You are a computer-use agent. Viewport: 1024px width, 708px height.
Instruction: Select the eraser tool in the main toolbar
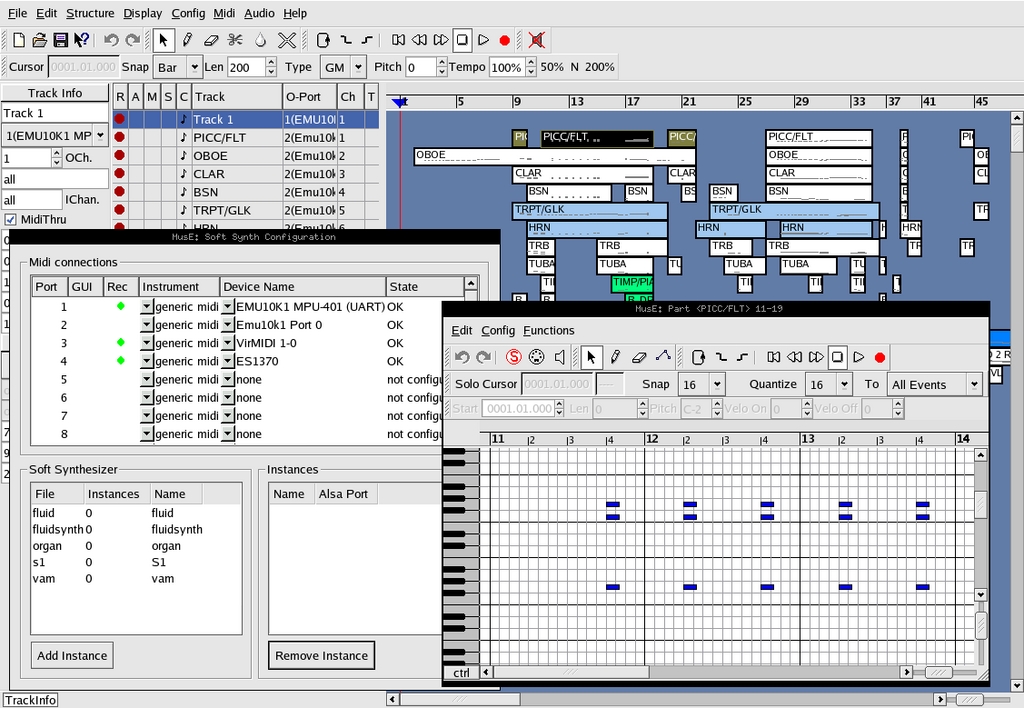coord(210,40)
